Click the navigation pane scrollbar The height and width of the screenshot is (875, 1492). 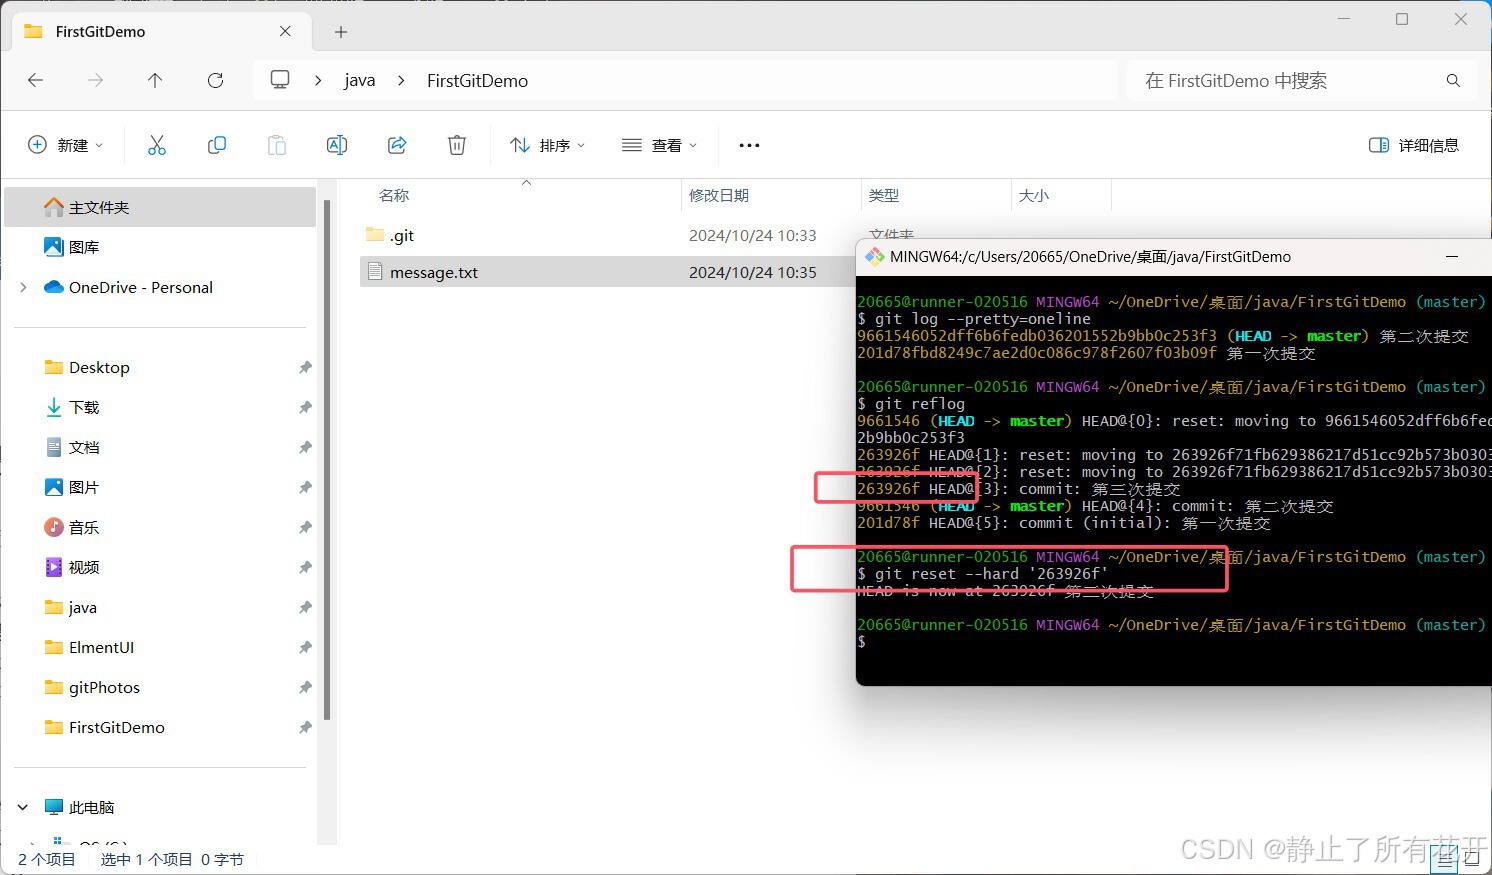[327, 460]
